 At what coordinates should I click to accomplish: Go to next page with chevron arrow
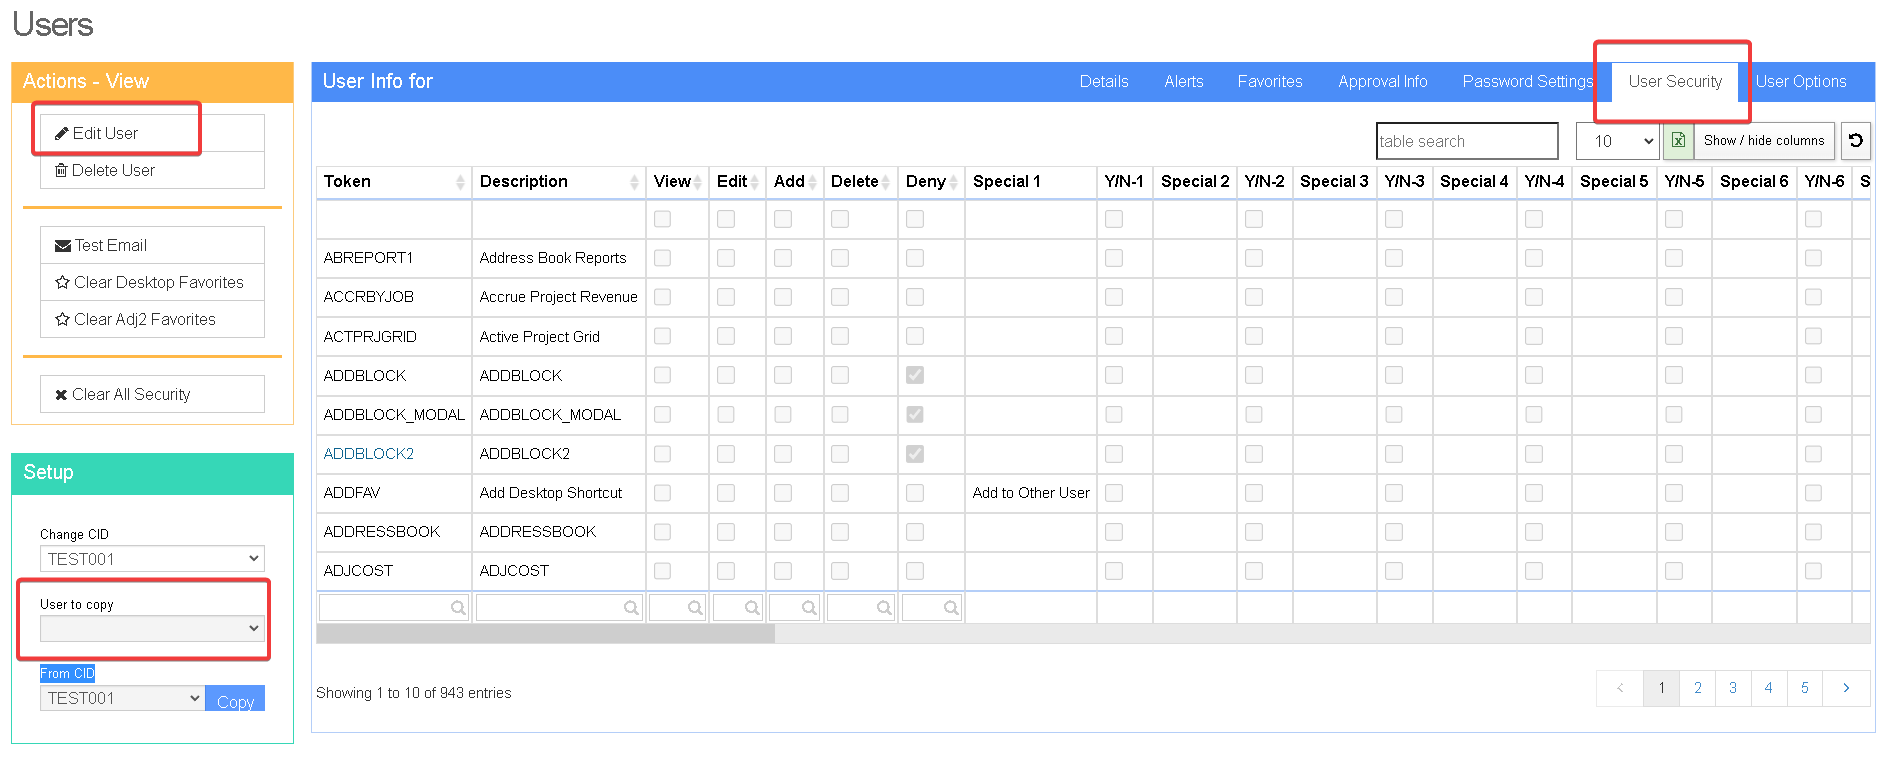pyautogui.click(x=1846, y=688)
